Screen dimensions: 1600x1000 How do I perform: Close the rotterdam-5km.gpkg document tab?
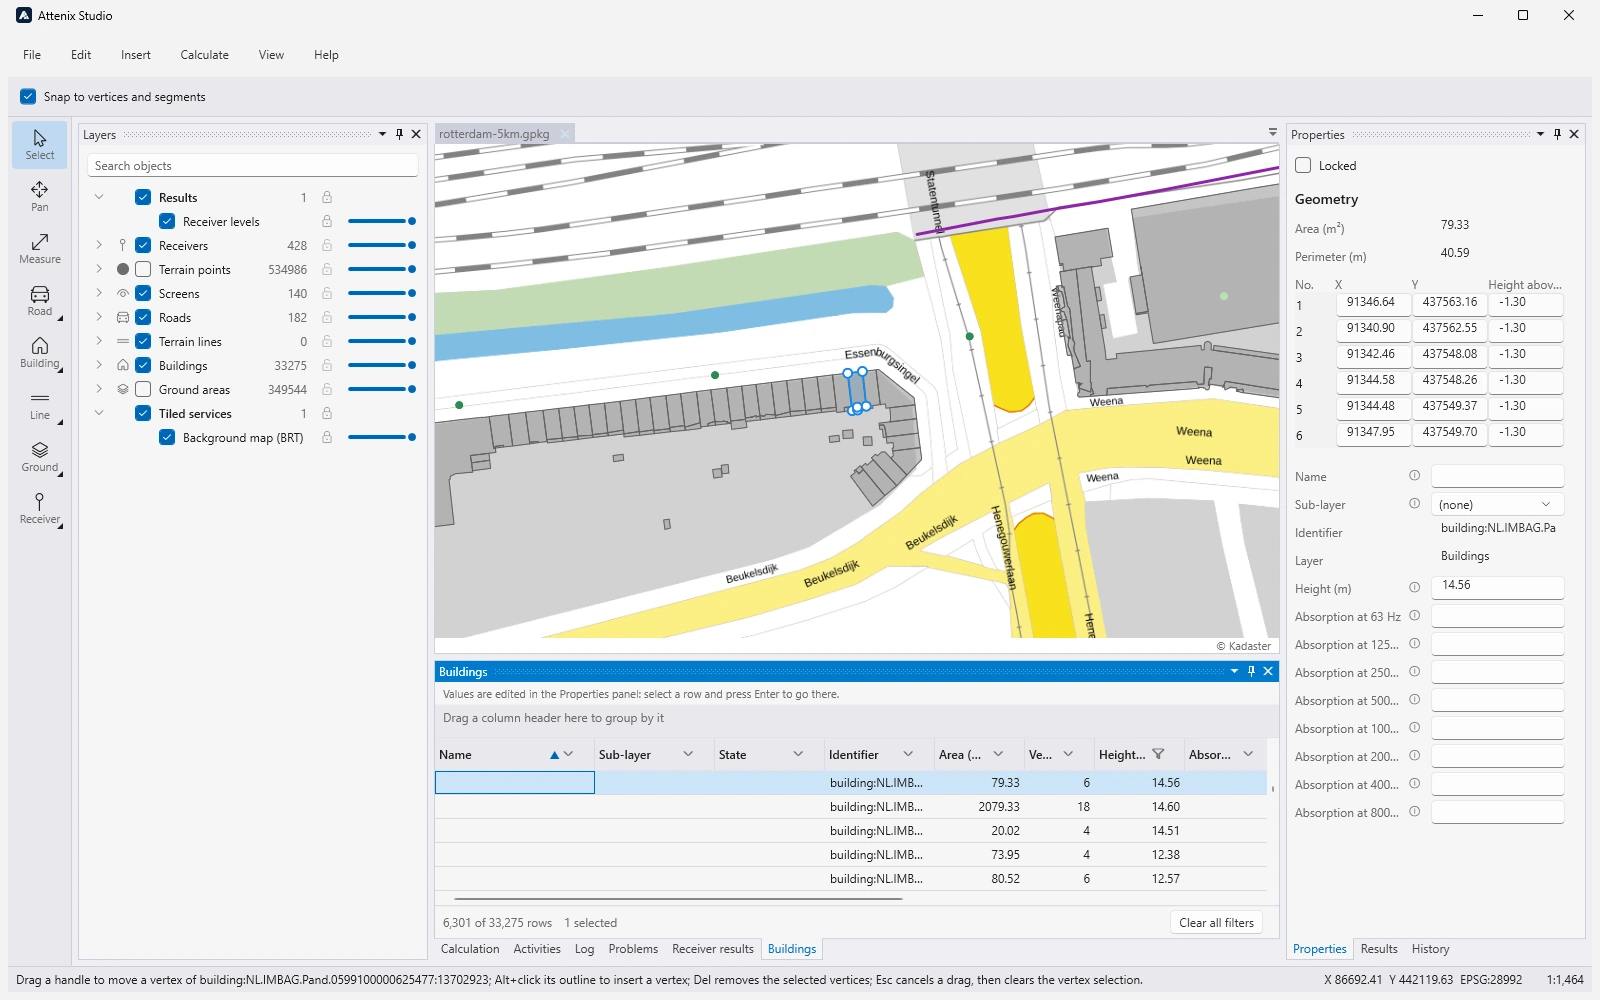(565, 134)
